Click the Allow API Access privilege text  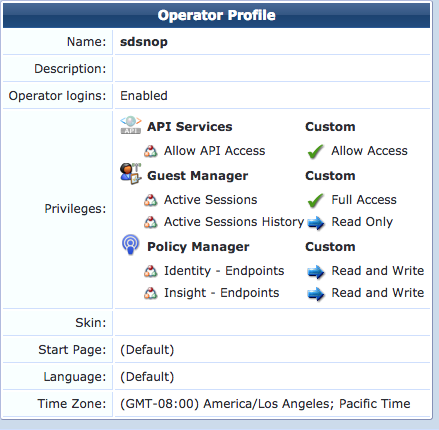pos(215,151)
